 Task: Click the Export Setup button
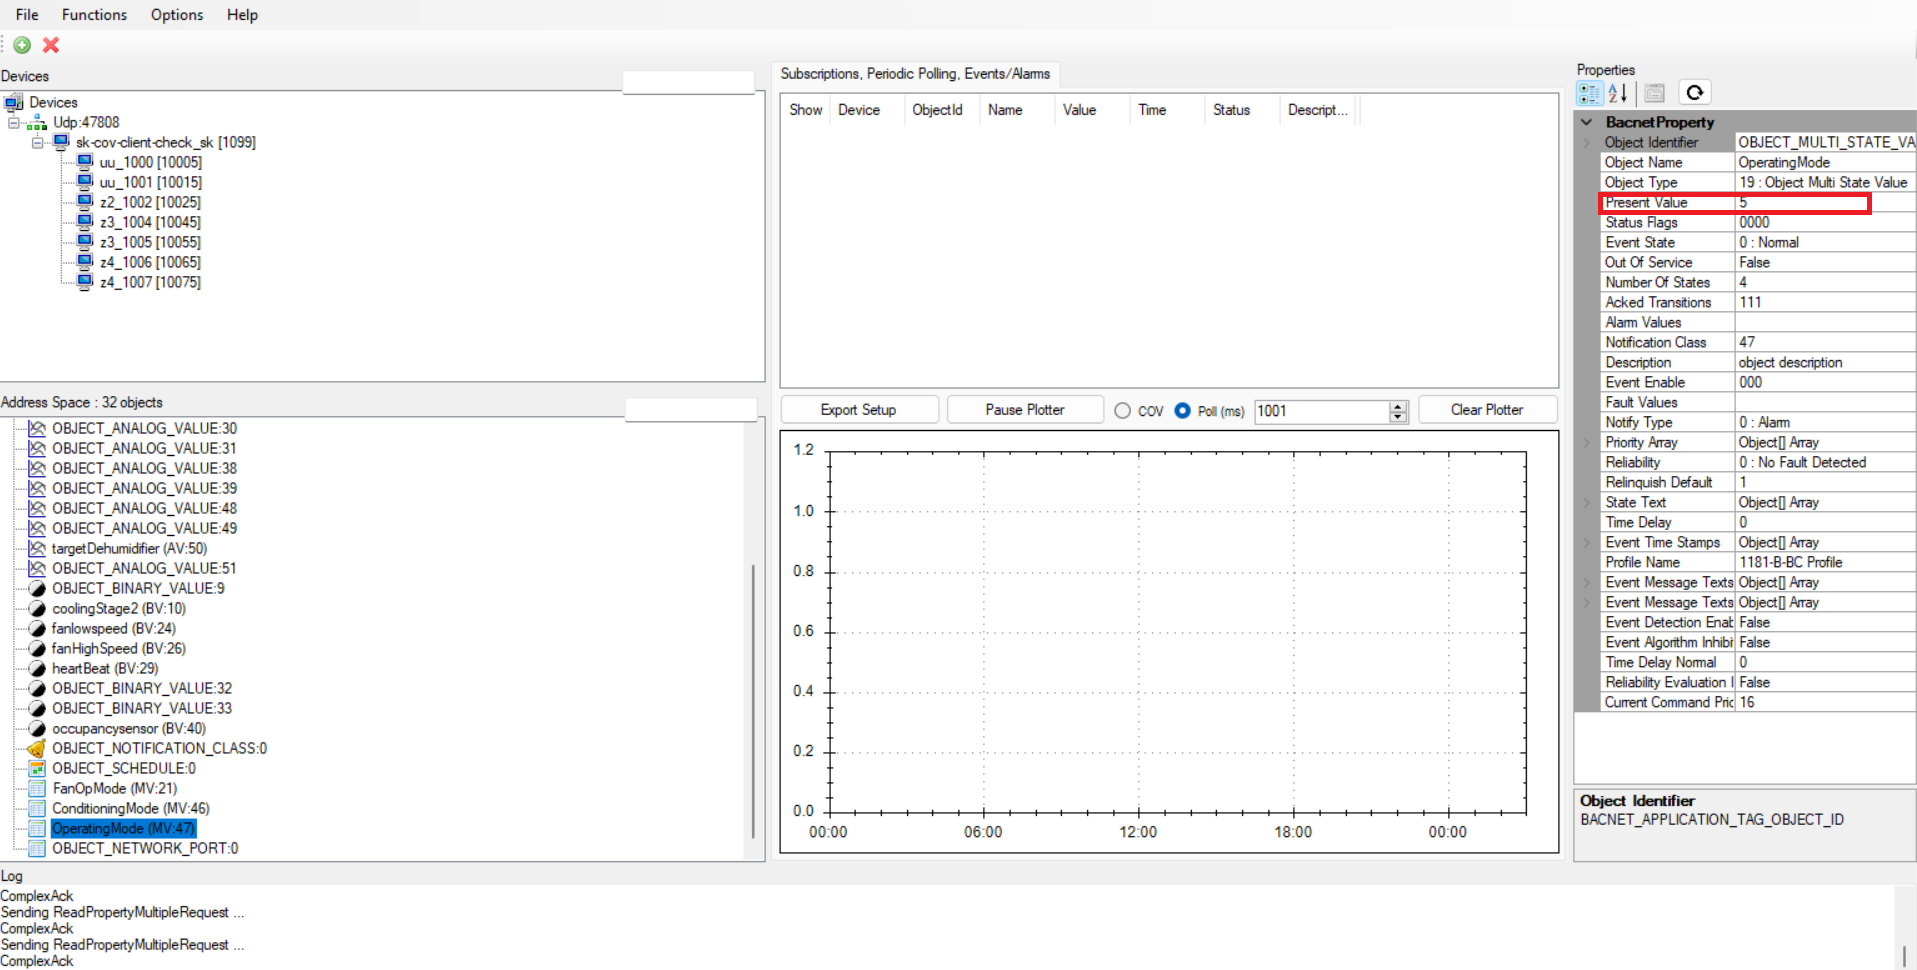click(859, 410)
